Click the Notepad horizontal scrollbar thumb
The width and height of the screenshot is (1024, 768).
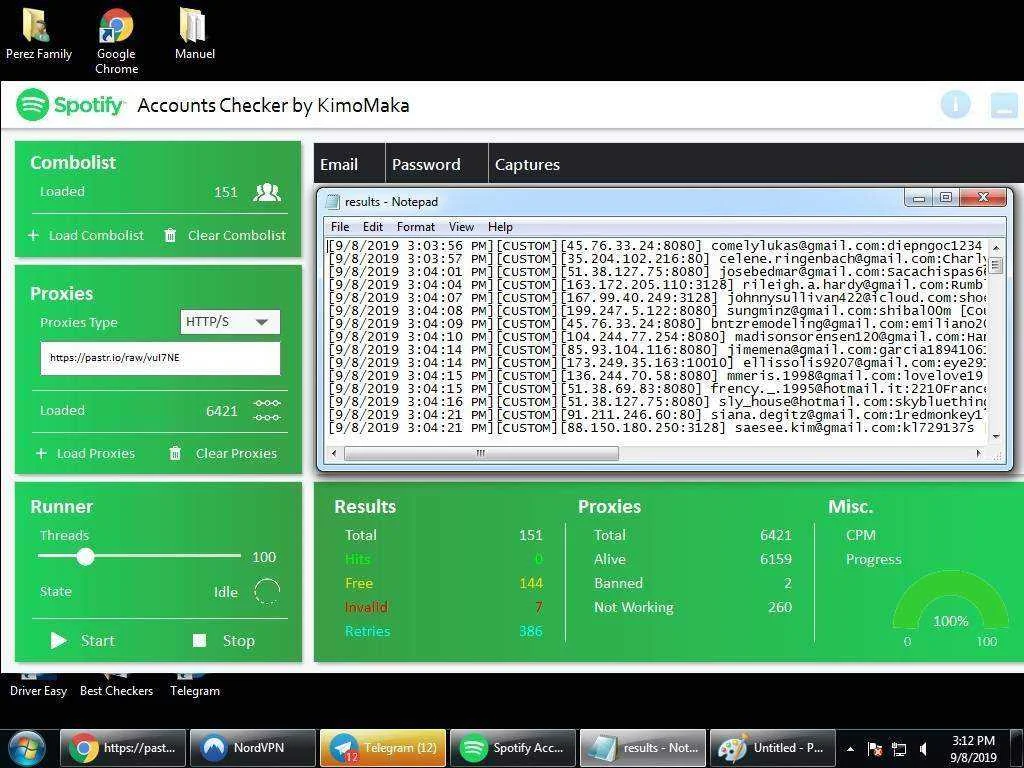click(481, 453)
